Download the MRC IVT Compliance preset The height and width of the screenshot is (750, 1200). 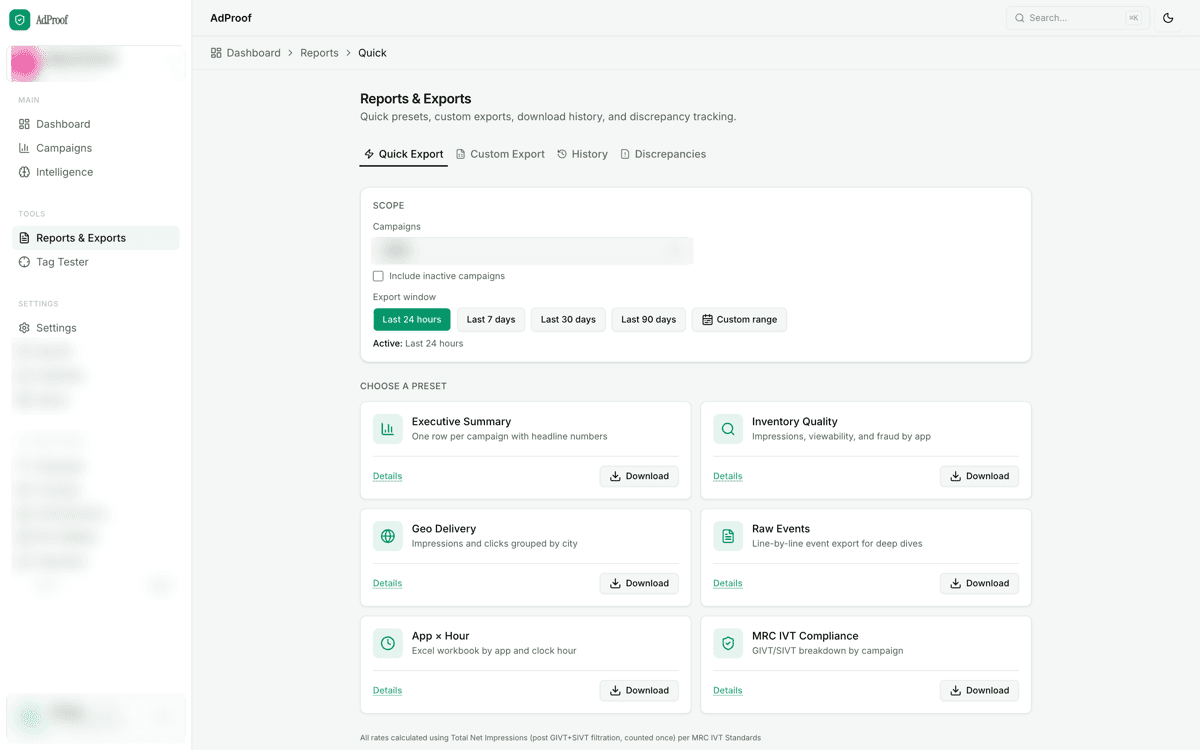pyautogui.click(x=979, y=690)
